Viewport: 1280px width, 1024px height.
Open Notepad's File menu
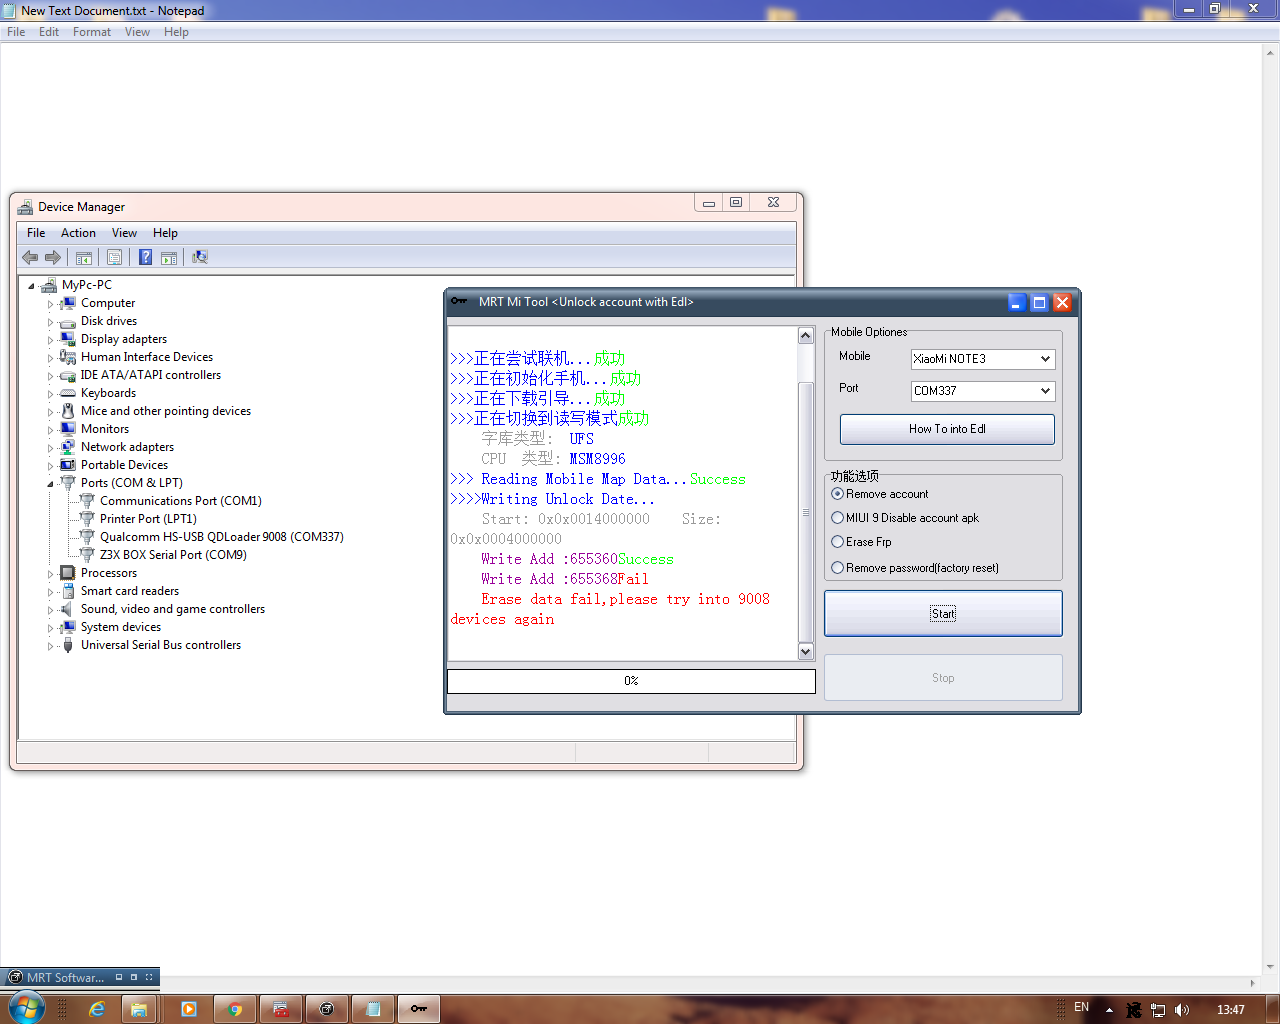[x=16, y=32]
